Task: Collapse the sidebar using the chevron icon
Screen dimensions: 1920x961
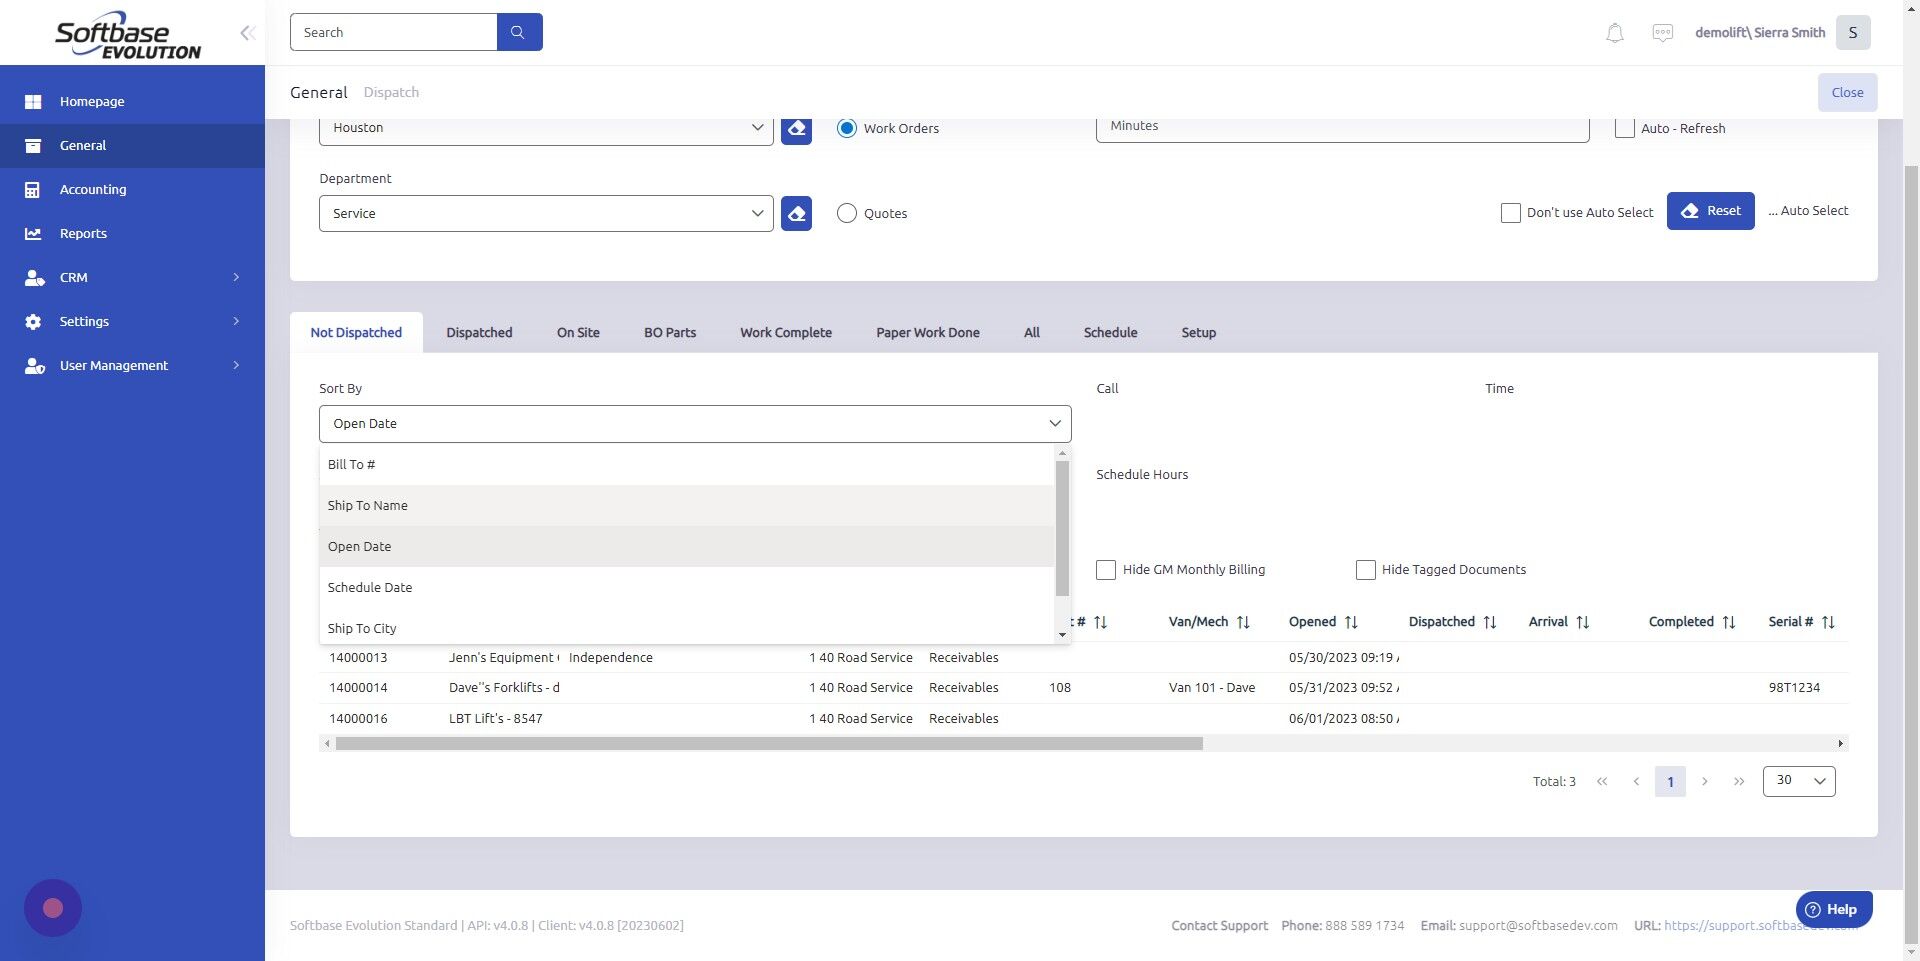Action: tap(247, 32)
